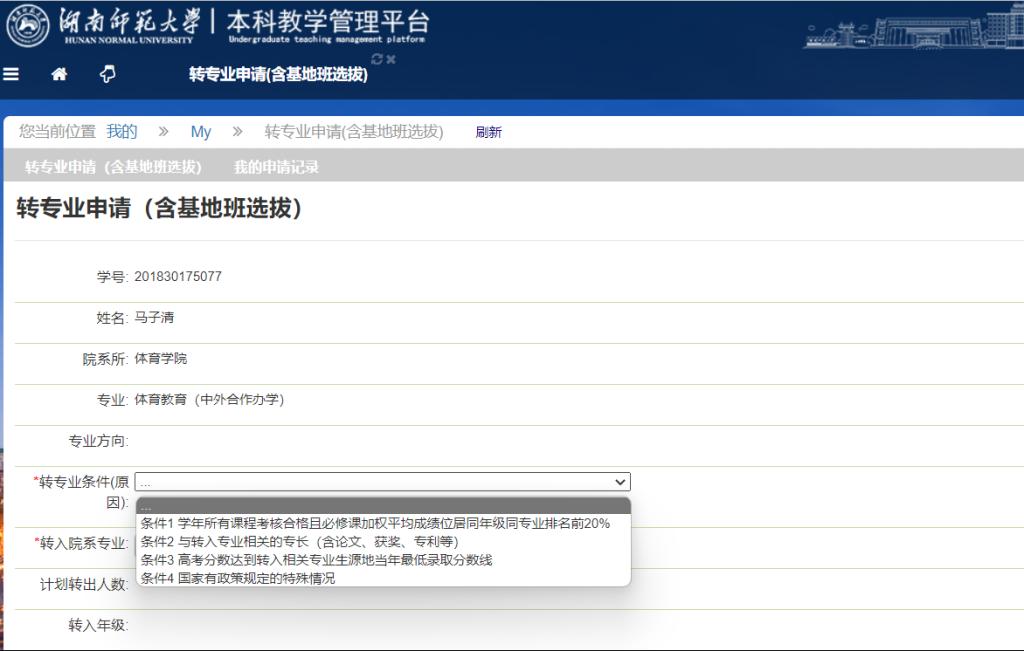Click the My breadcrumb link
Viewport: 1024px width, 651px height.
click(201, 132)
